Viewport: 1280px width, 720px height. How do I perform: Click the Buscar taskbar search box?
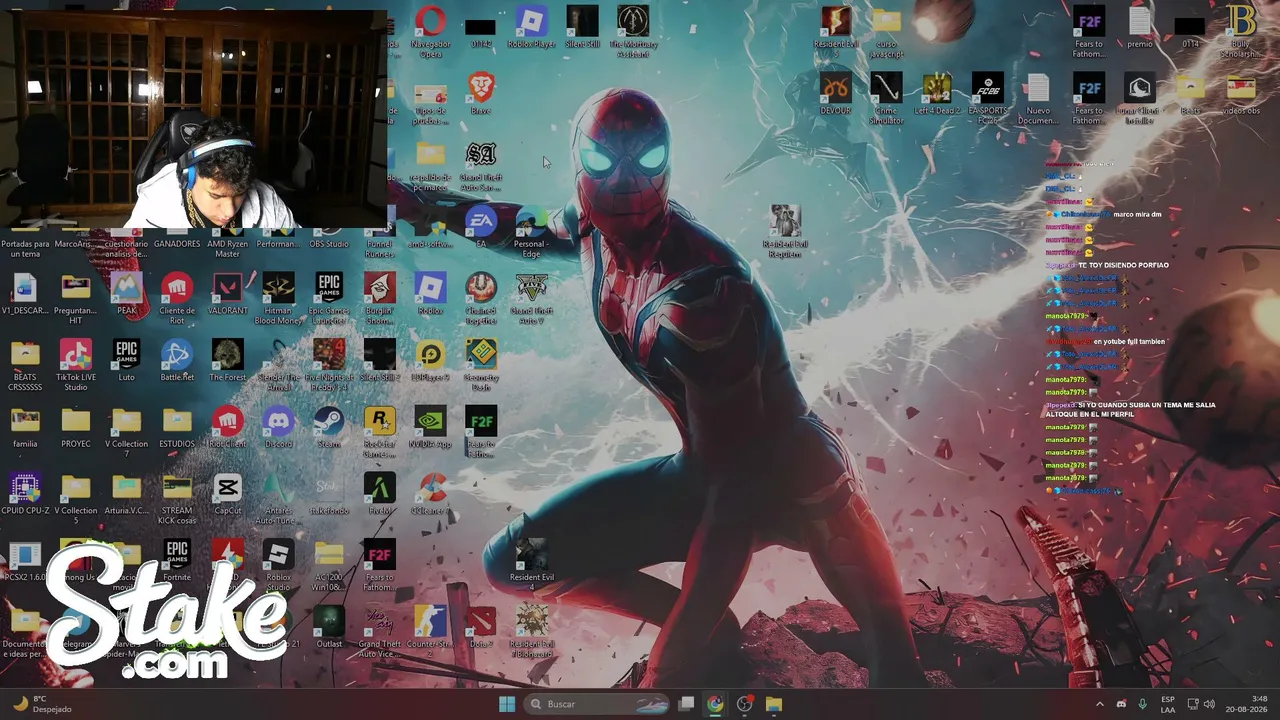click(598, 704)
